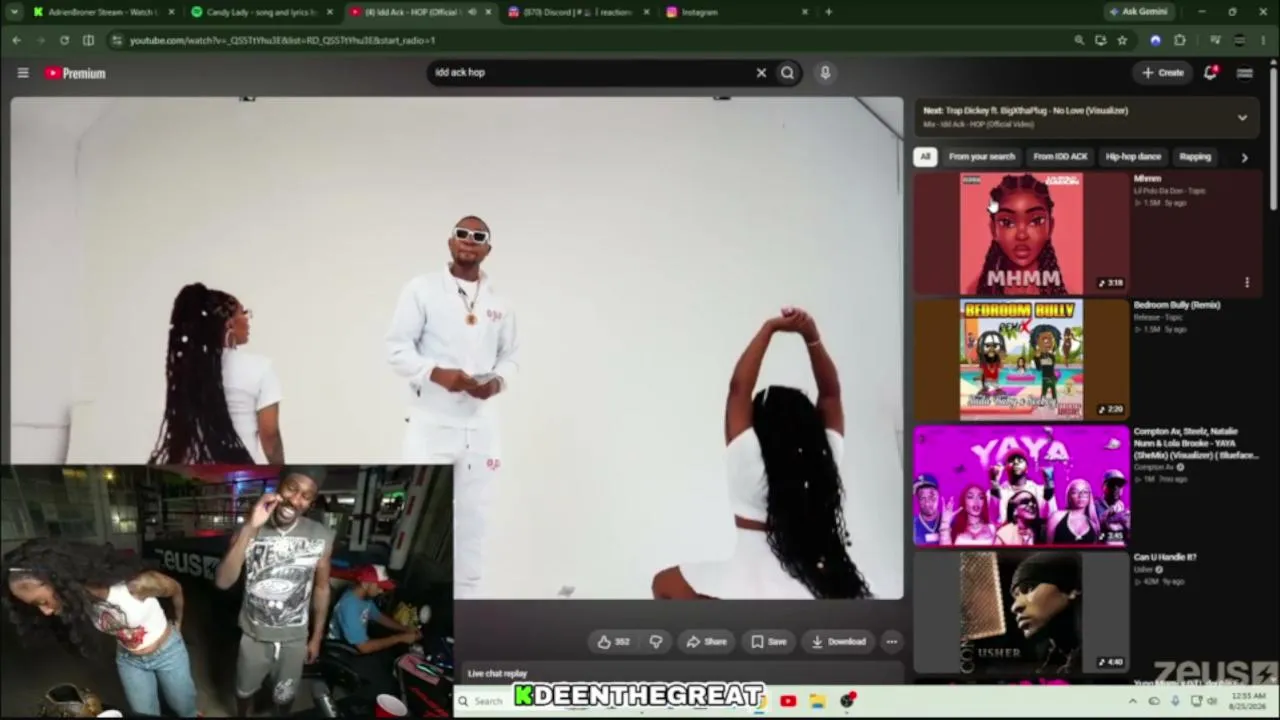
Task: Select the 'Hip-hop dance' filter chip
Action: click(x=1133, y=156)
